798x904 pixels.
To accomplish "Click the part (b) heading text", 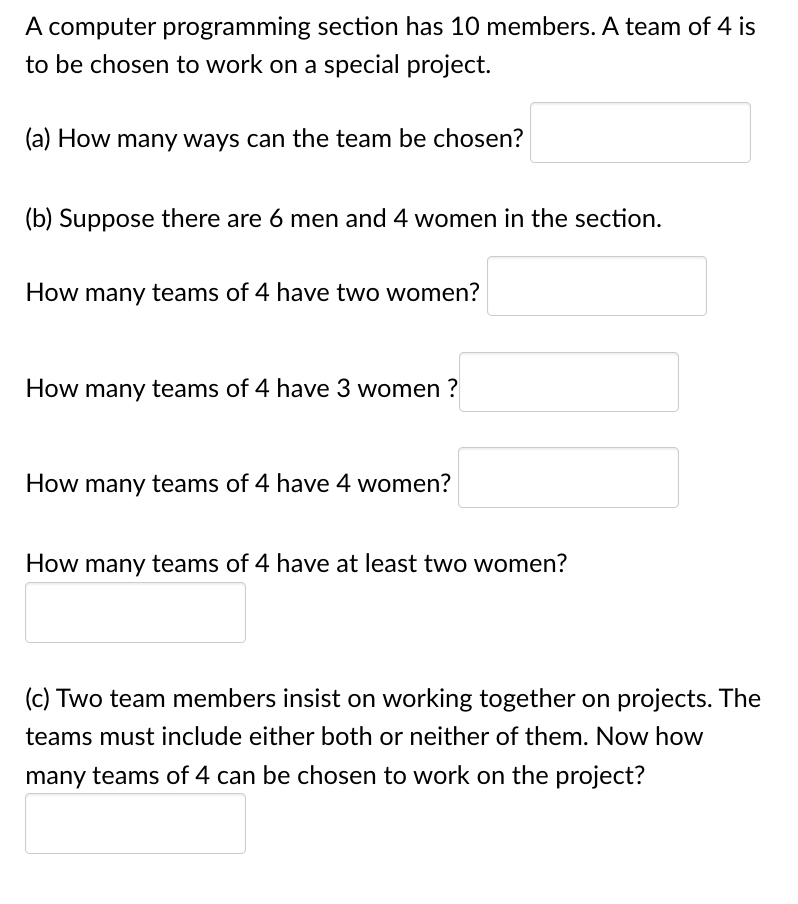I will click(342, 218).
